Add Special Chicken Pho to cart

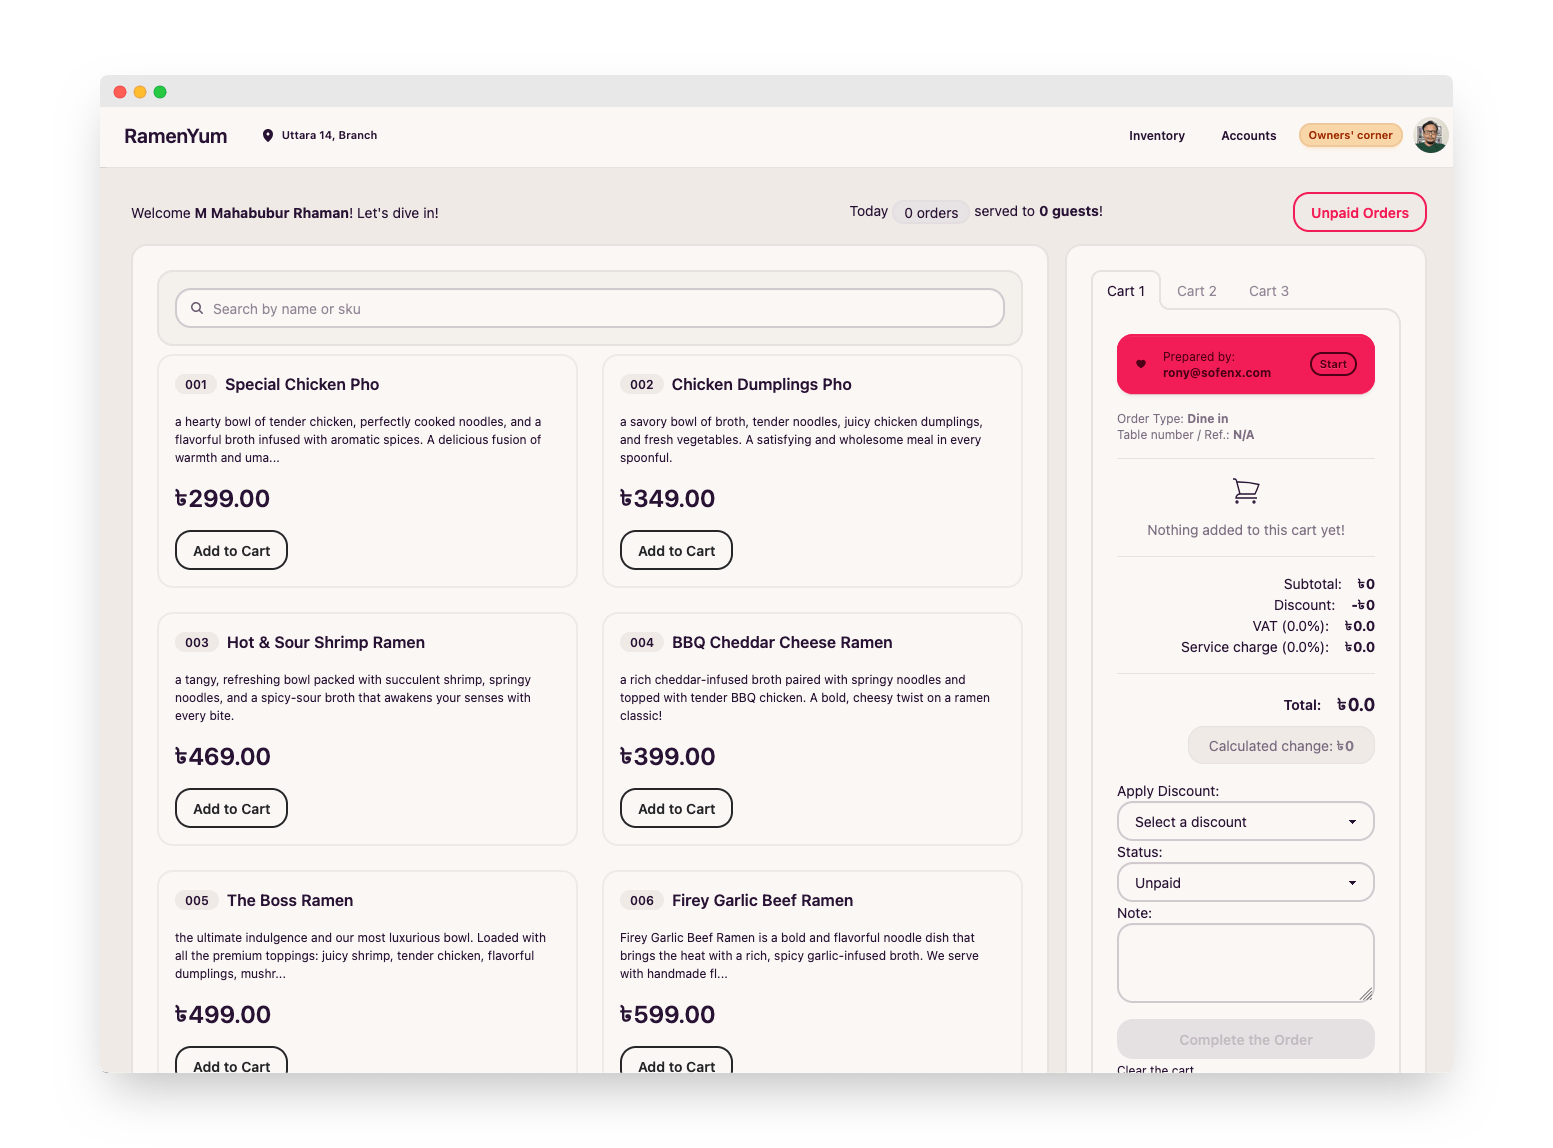coord(231,550)
